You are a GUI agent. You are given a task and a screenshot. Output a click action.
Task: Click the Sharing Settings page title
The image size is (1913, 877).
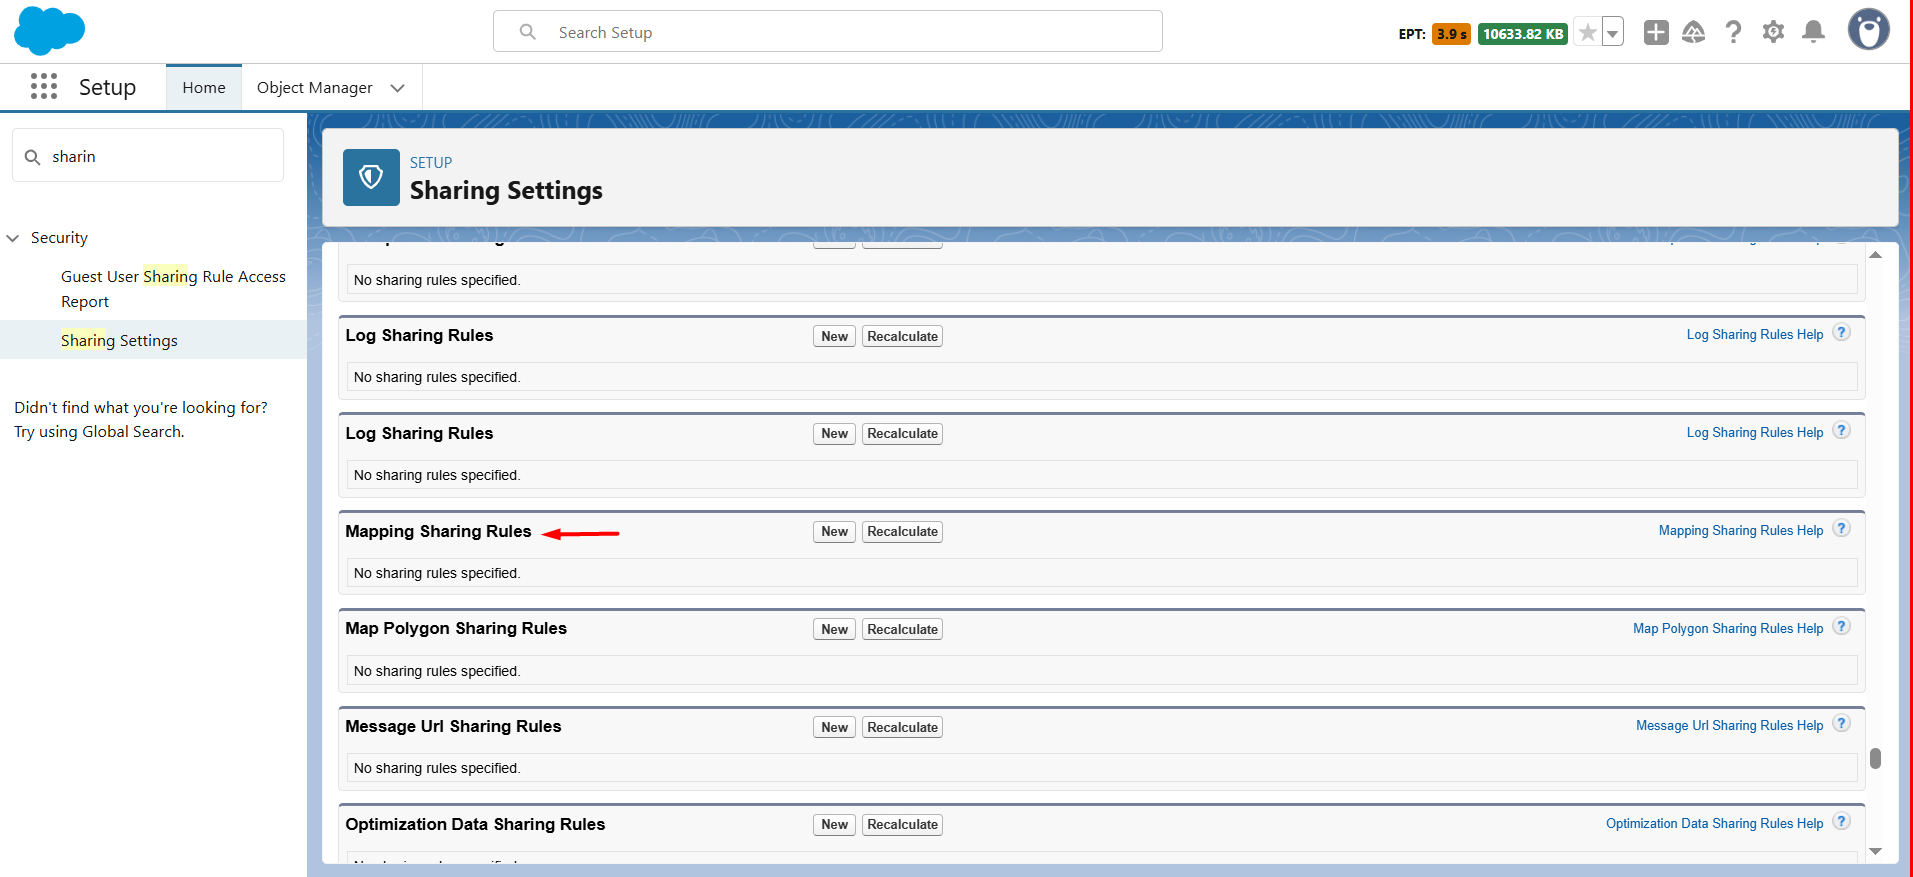pyautogui.click(x=506, y=190)
